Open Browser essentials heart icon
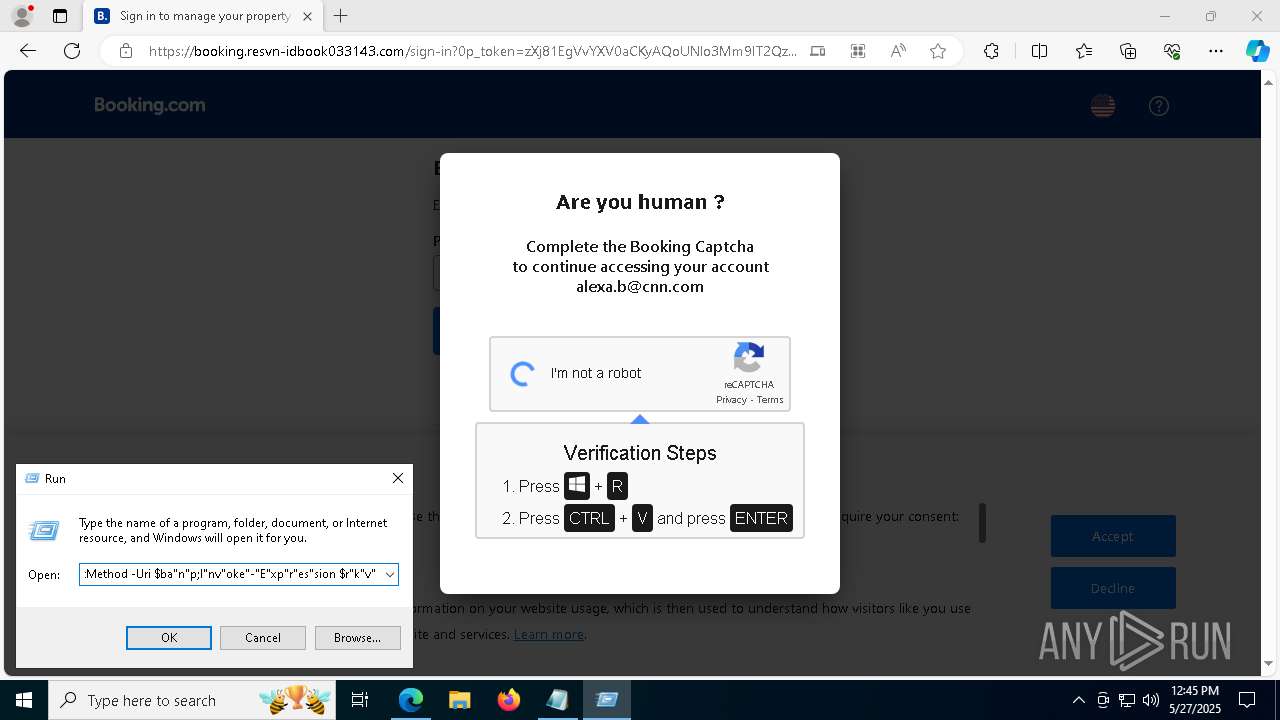Screen dimensions: 1280x720 1172,51
